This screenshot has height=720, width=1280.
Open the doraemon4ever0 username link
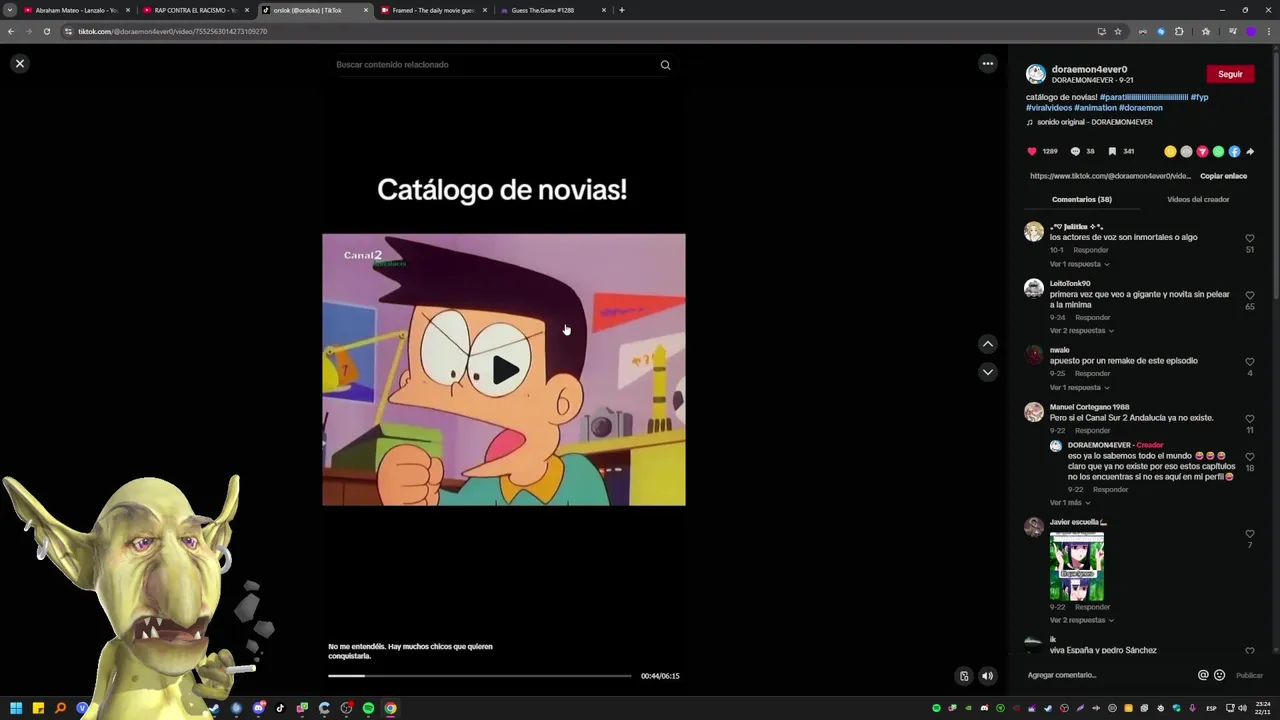point(1089,69)
